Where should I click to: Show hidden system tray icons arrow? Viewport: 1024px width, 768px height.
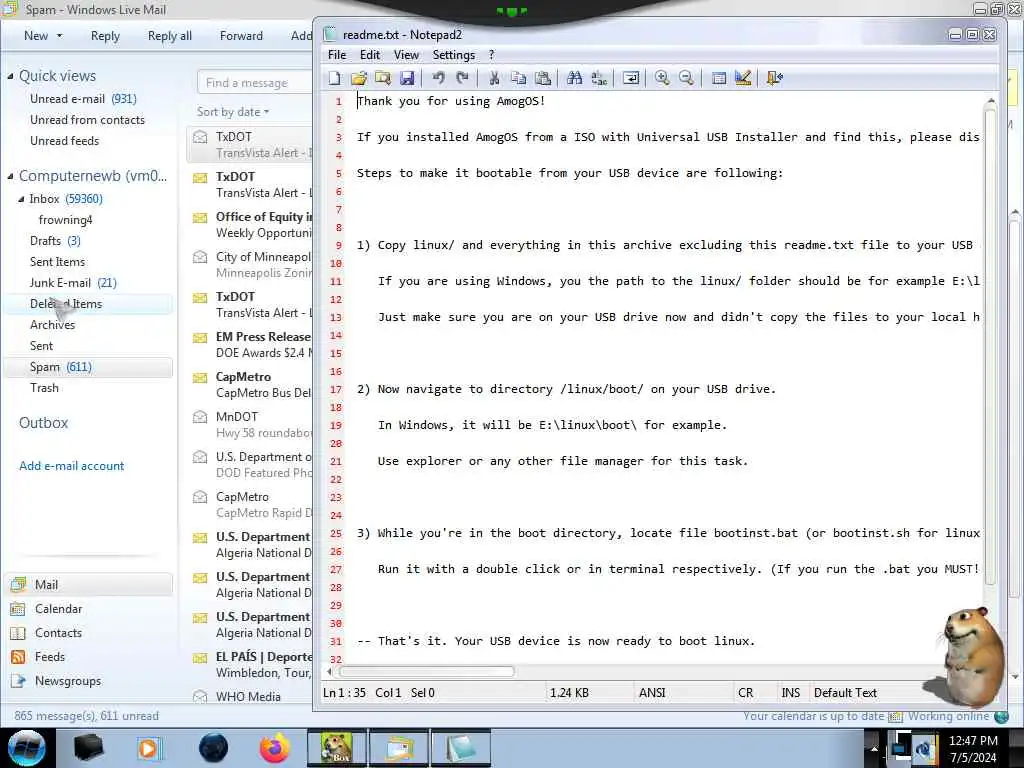[874, 748]
